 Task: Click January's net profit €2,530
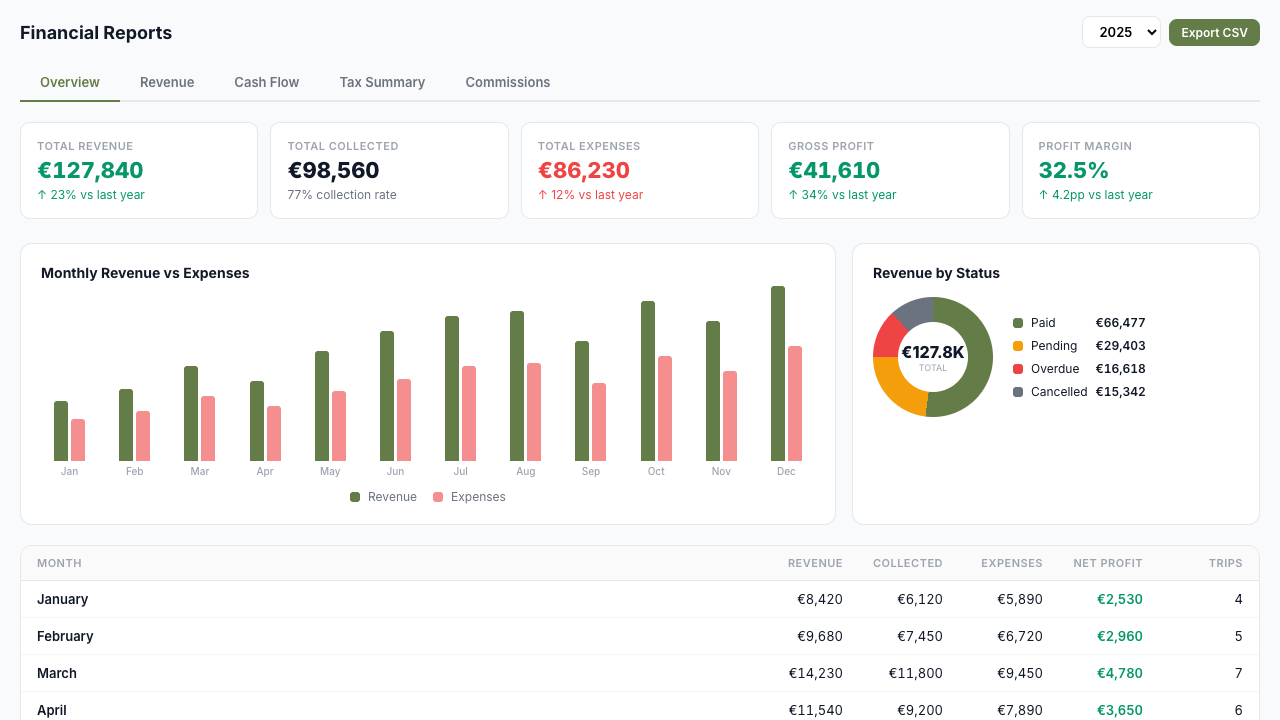1120,599
